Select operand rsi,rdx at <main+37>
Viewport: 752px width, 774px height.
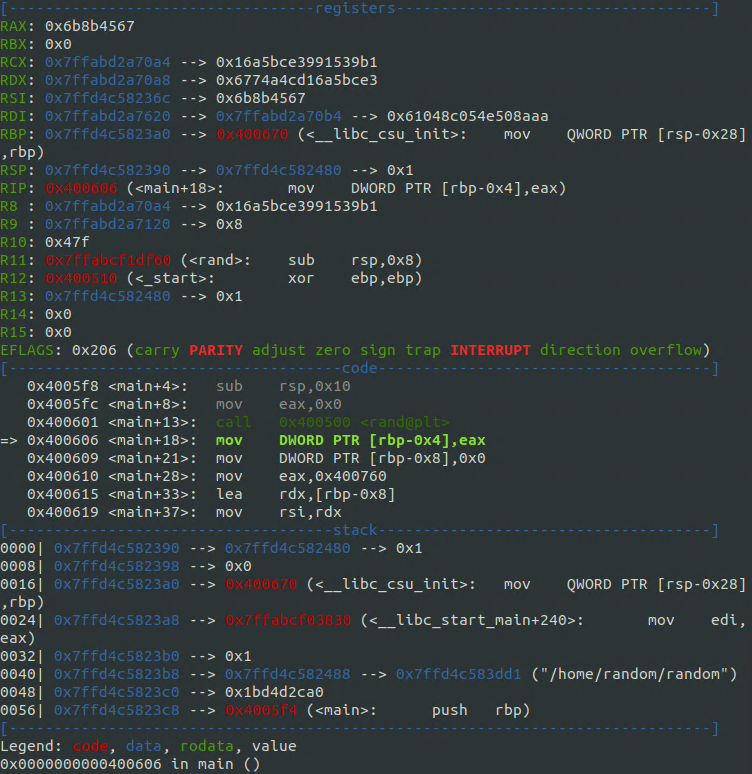tap(310, 512)
